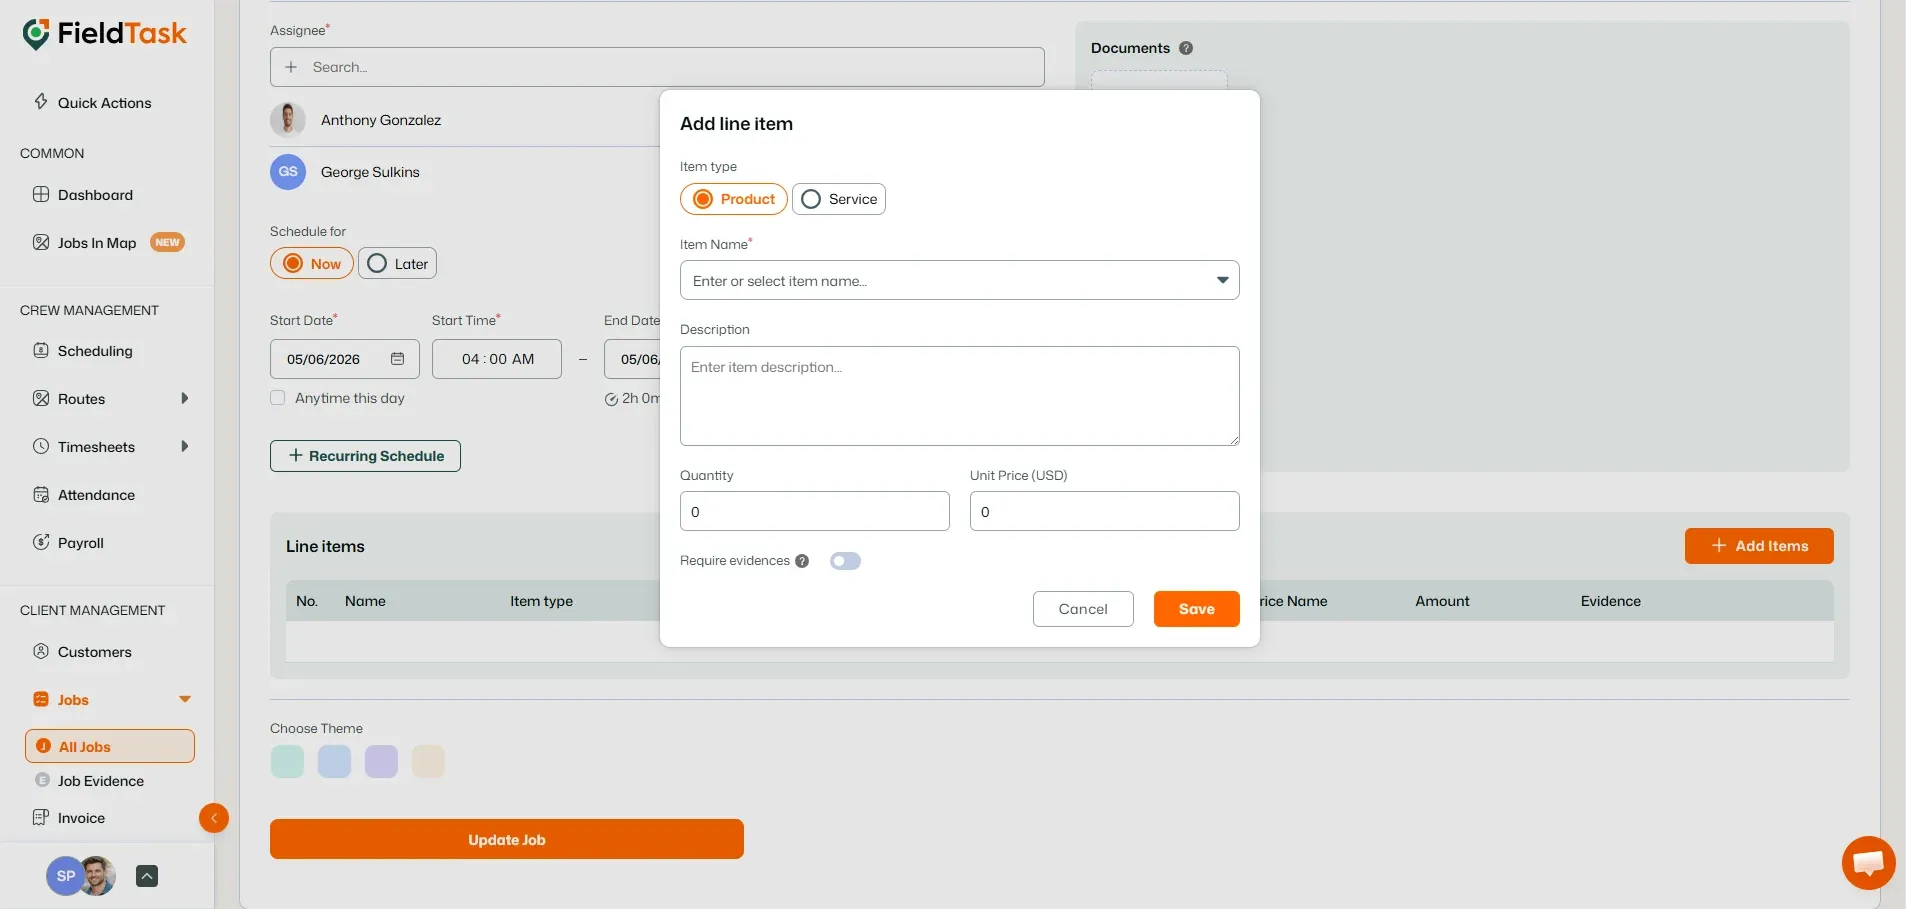Screen dimensions: 1906x909
Task: Click the All Jobs badge icon
Action: click(x=43, y=746)
